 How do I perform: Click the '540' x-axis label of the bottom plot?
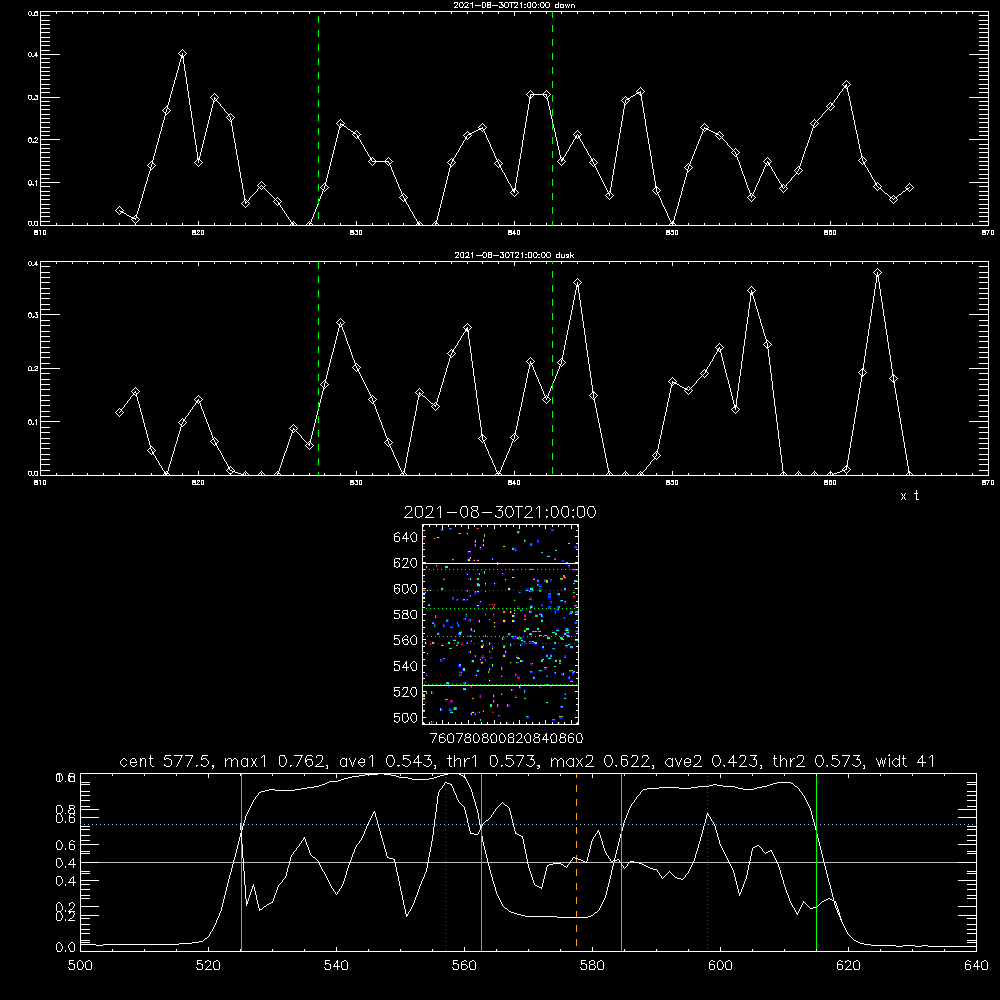coord(336,966)
